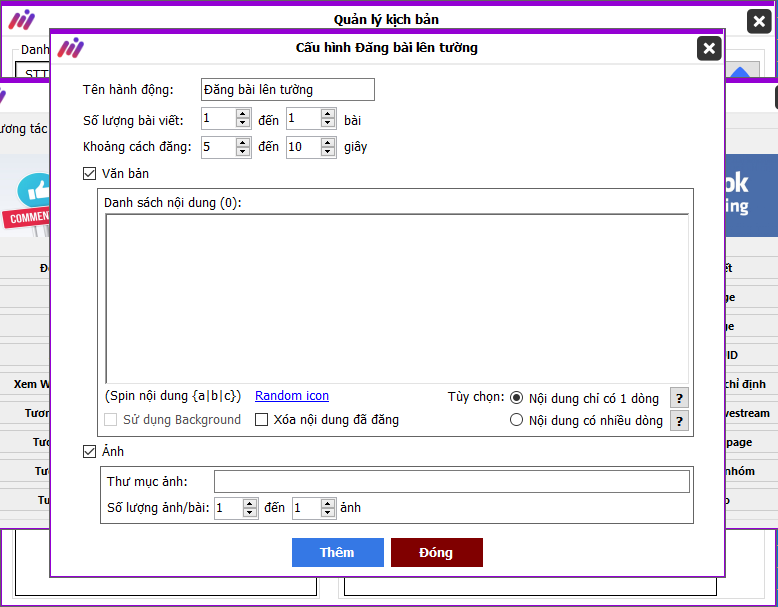Enable Xóa nội dung đã đăng
Viewport: 778px width, 607px height.
coord(262,420)
